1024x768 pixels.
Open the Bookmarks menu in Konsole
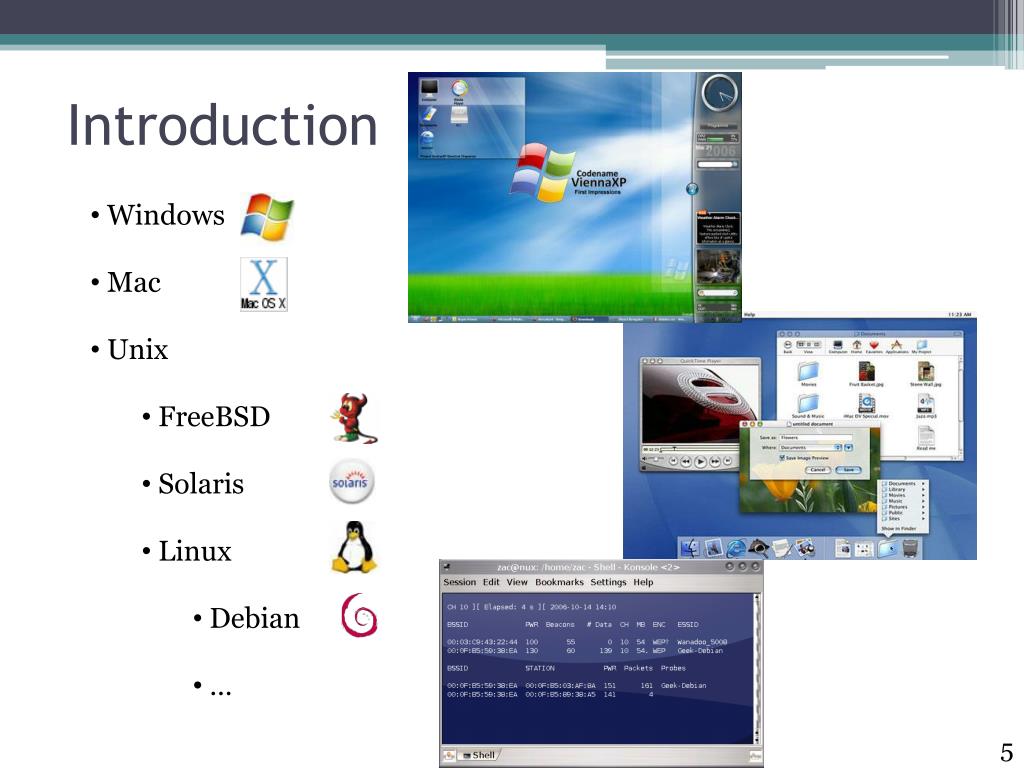tap(559, 582)
